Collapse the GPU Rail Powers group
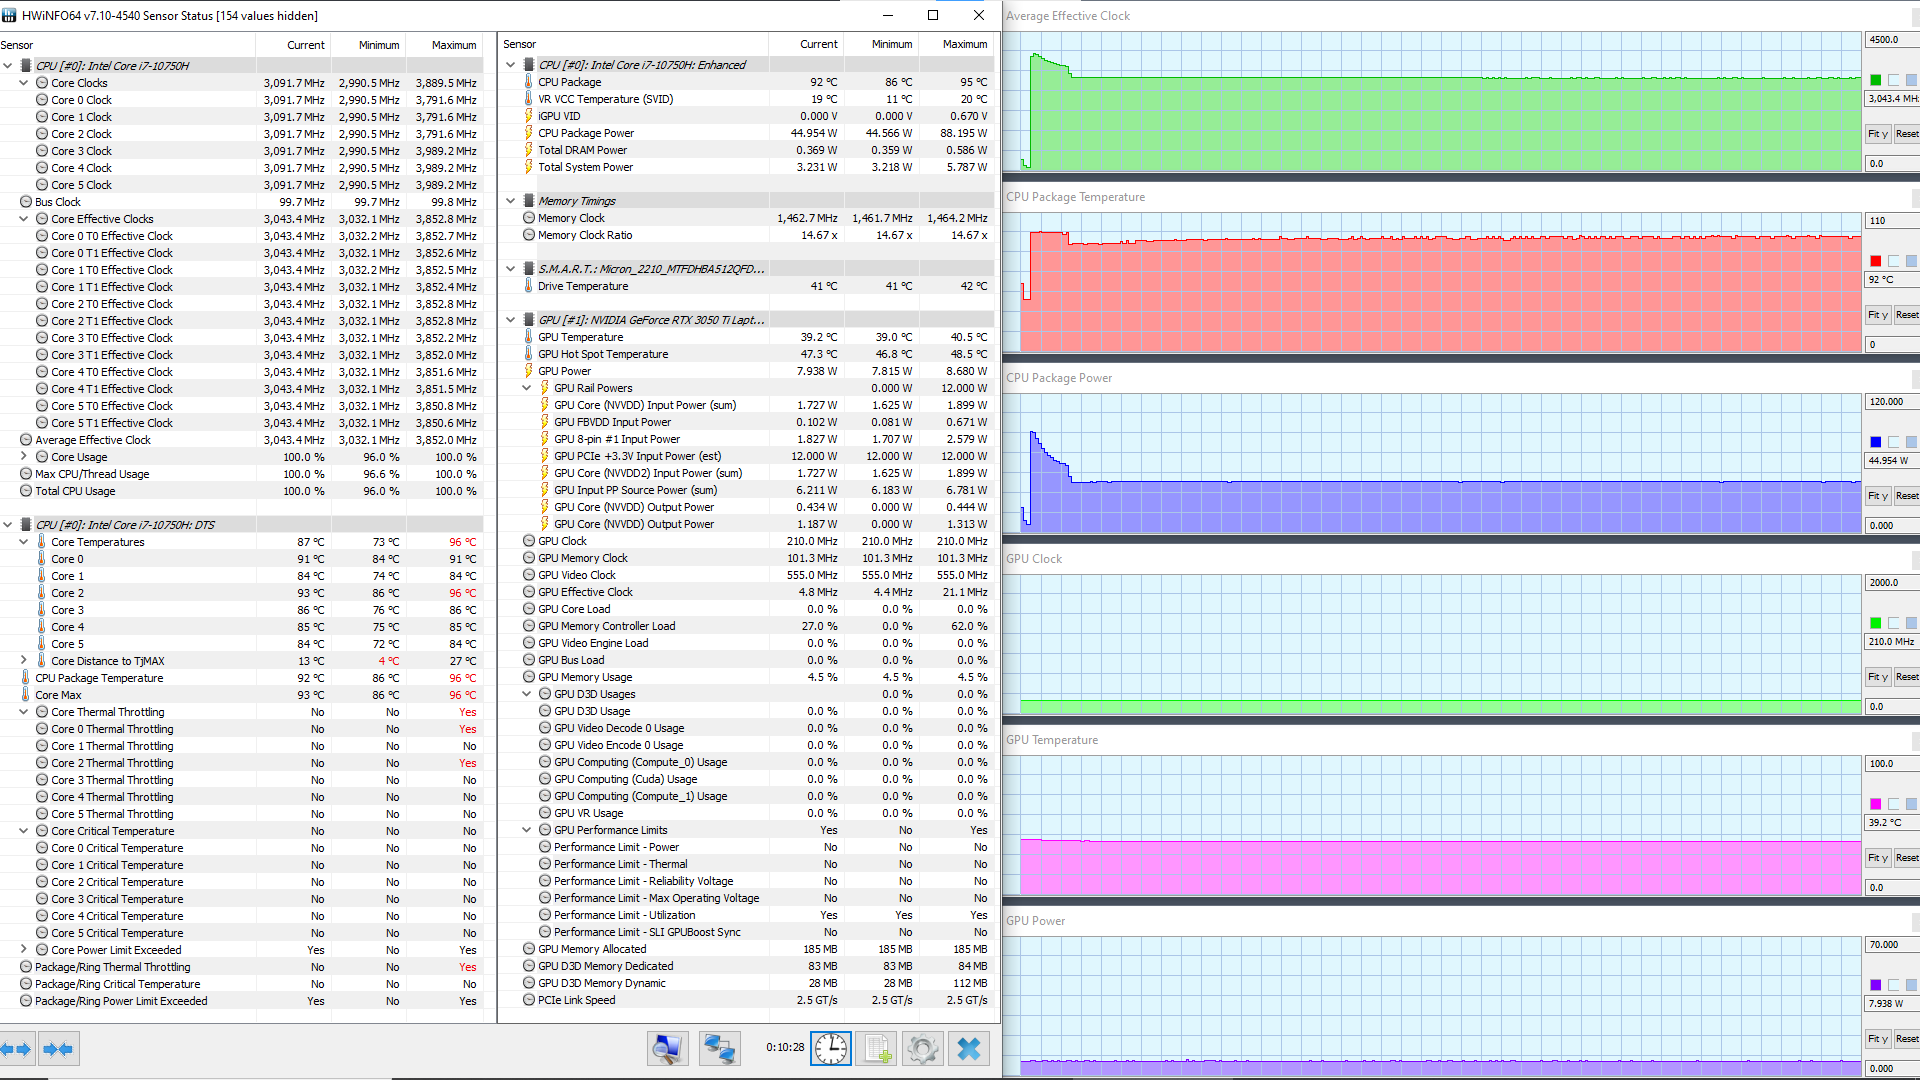Screen dimensions: 1920x1080 click(x=527, y=388)
